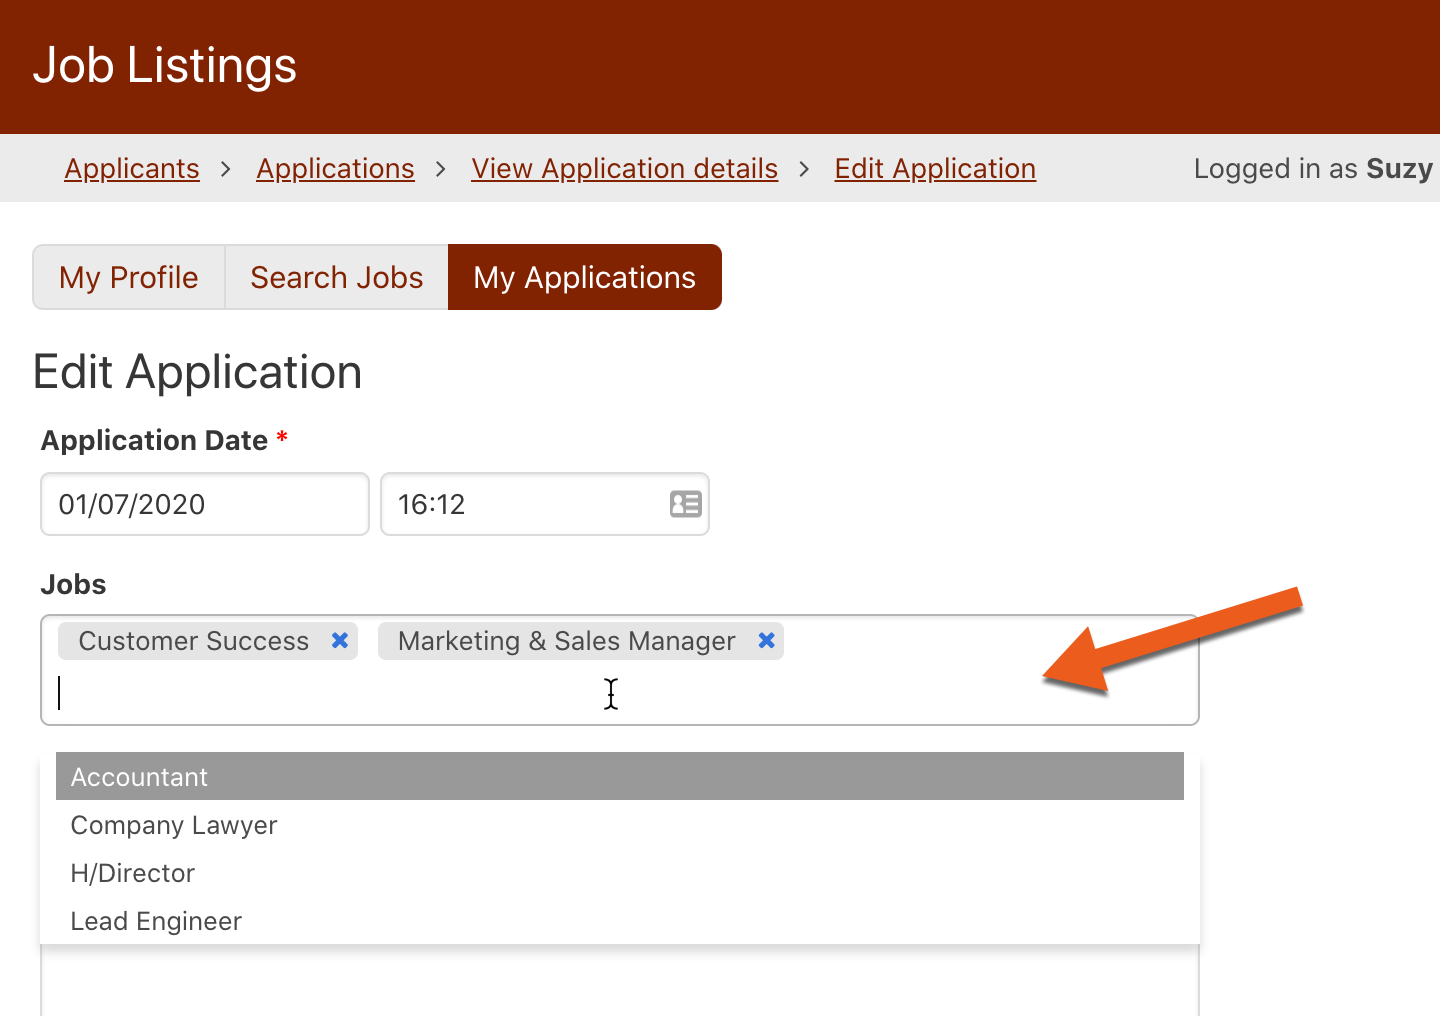Image resolution: width=1440 pixels, height=1016 pixels.
Task: Click the Customer Success tag label
Action: [194, 641]
